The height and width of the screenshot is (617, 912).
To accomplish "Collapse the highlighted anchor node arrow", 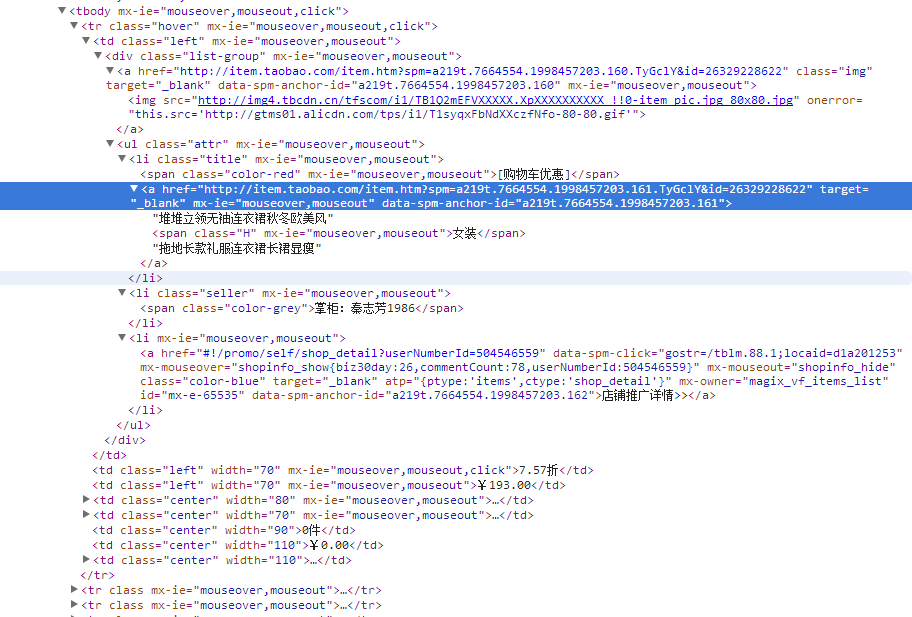I will coord(134,188).
